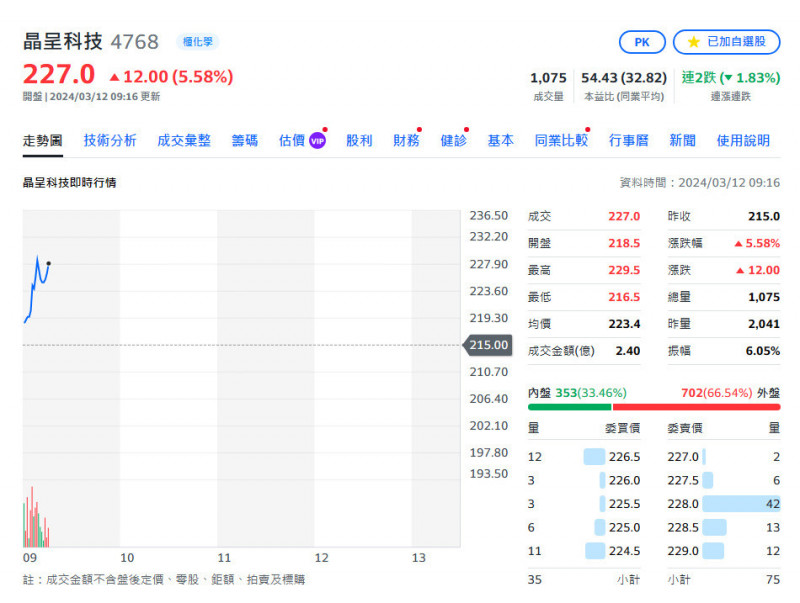Open the 財務 tab

pyautogui.click(x=406, y=140)
